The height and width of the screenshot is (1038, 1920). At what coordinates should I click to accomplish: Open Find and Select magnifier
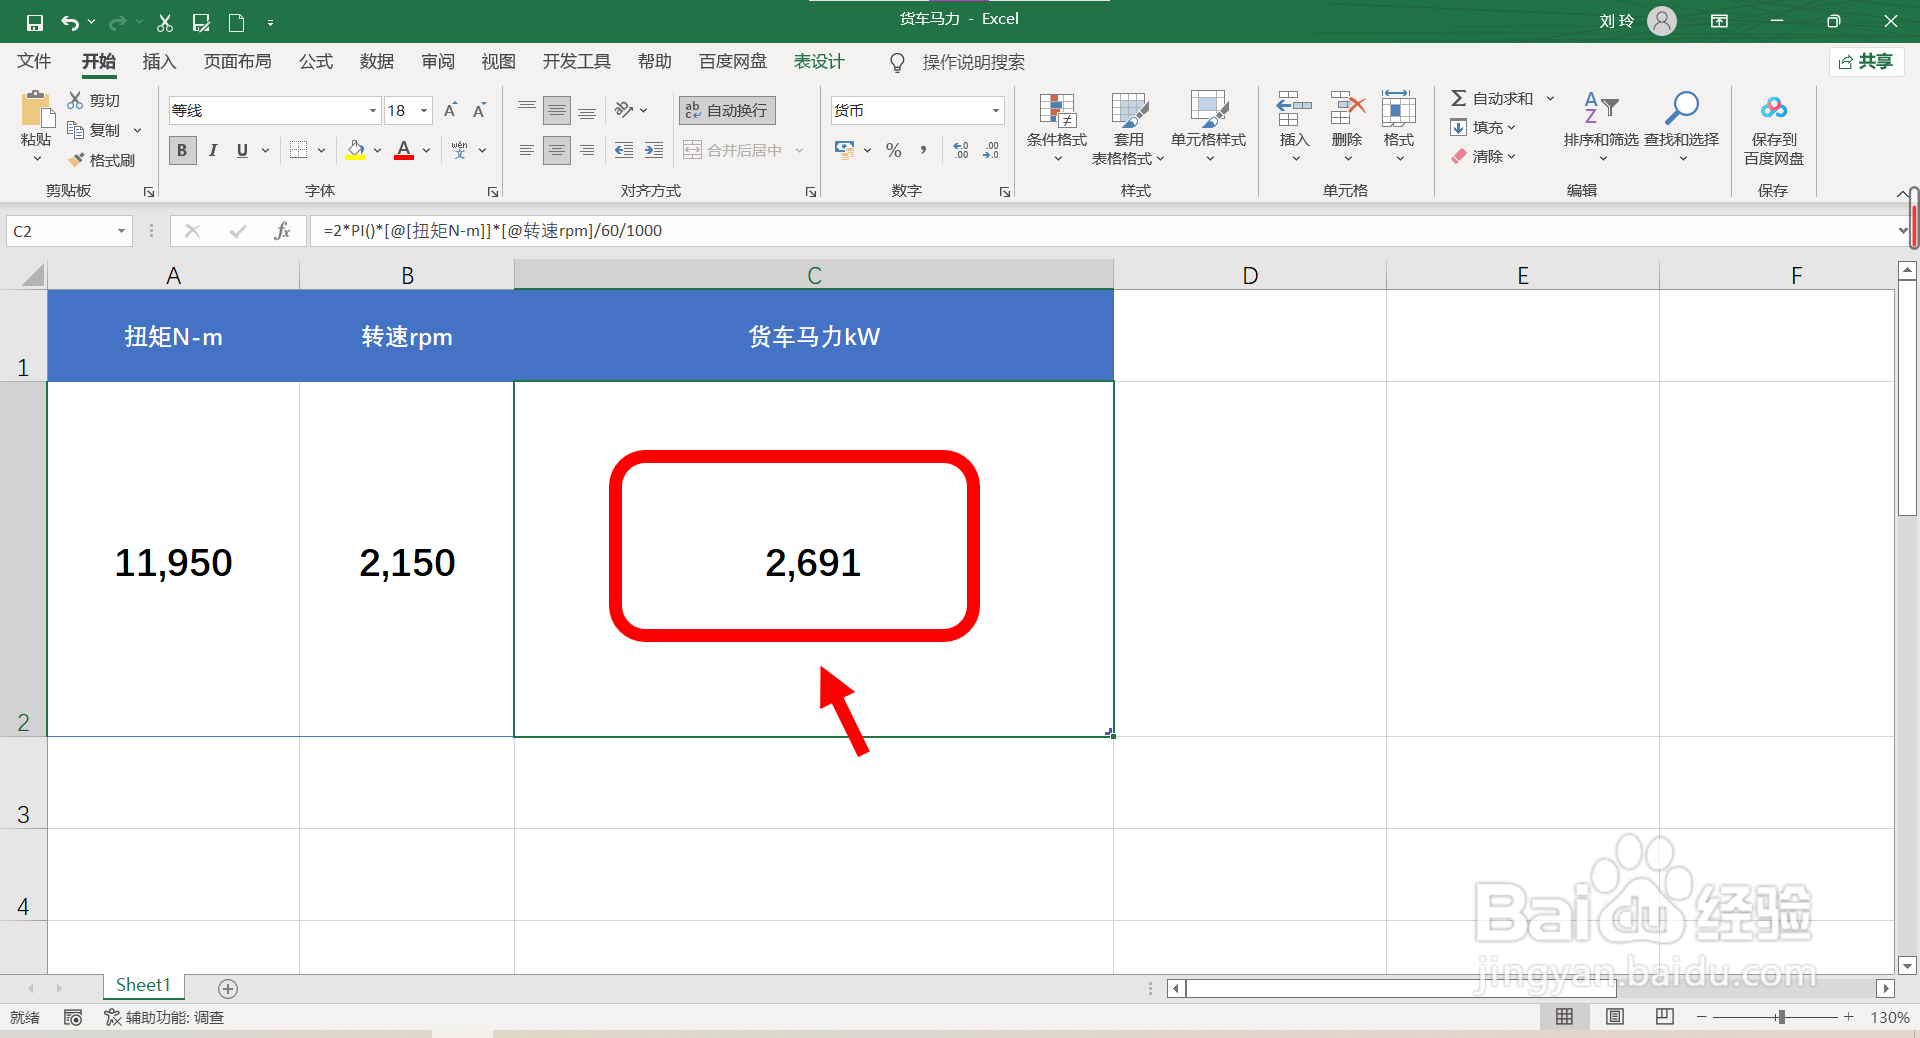[x=1682, y=128]
